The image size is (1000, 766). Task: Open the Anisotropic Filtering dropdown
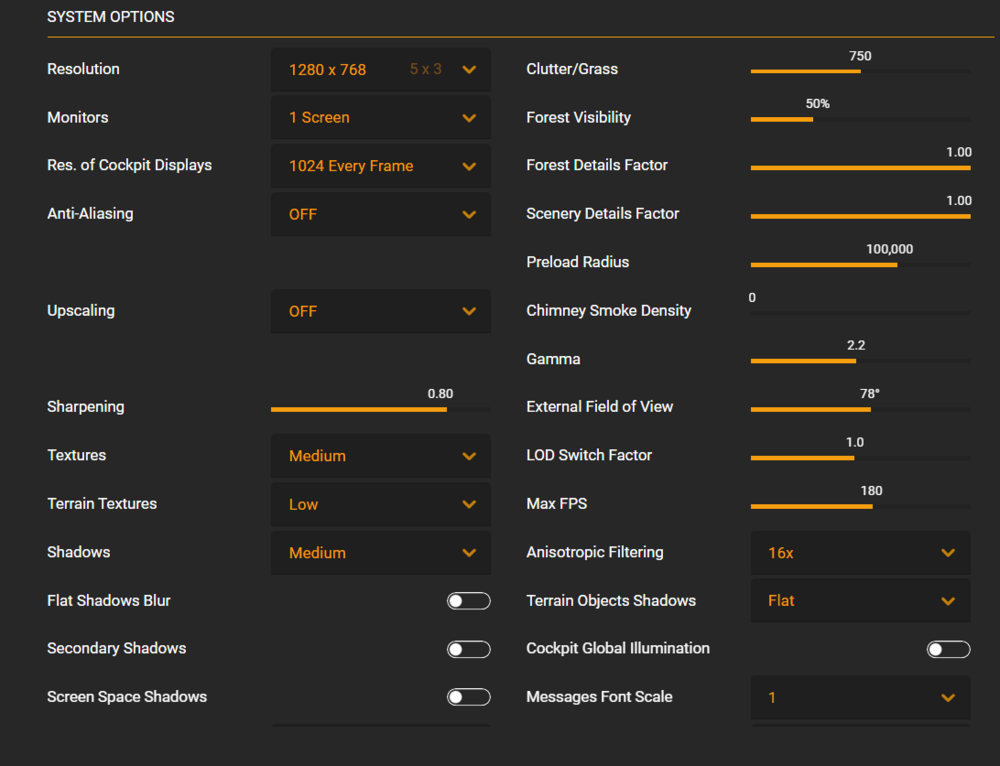coord(860,553)
